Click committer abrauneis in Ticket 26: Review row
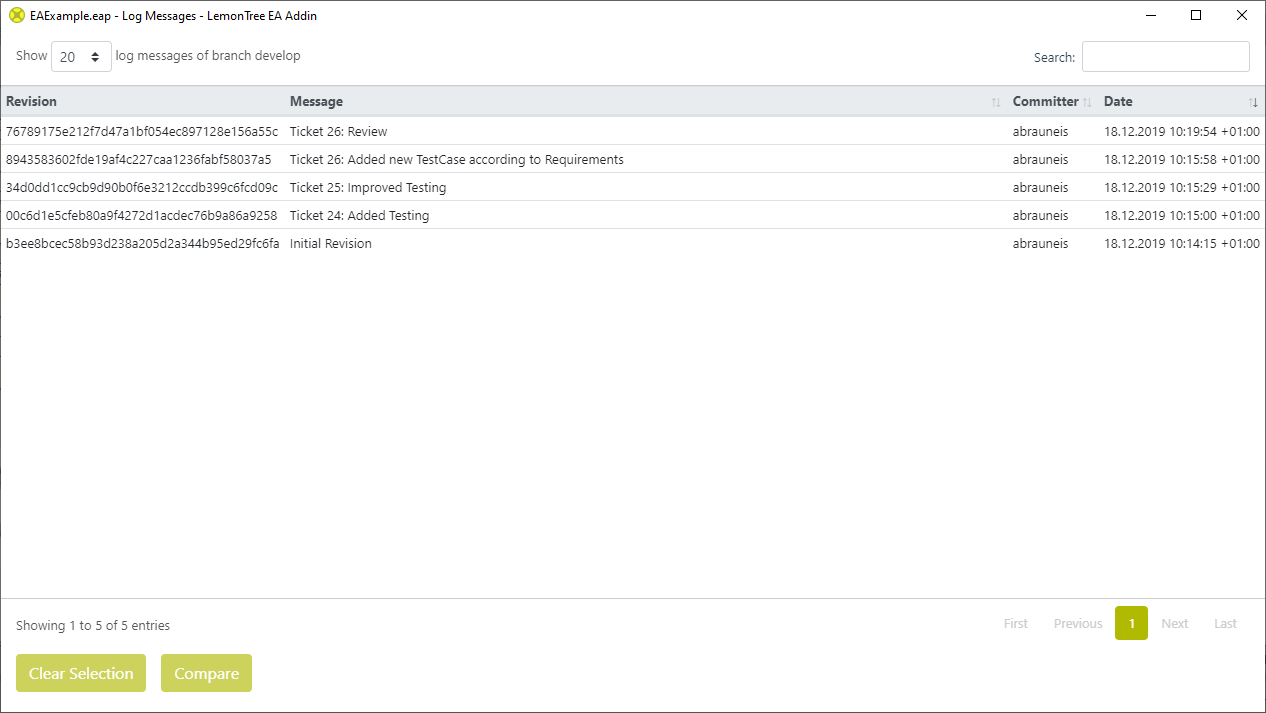This screenshot has width=1266, height=713. 1040,131
